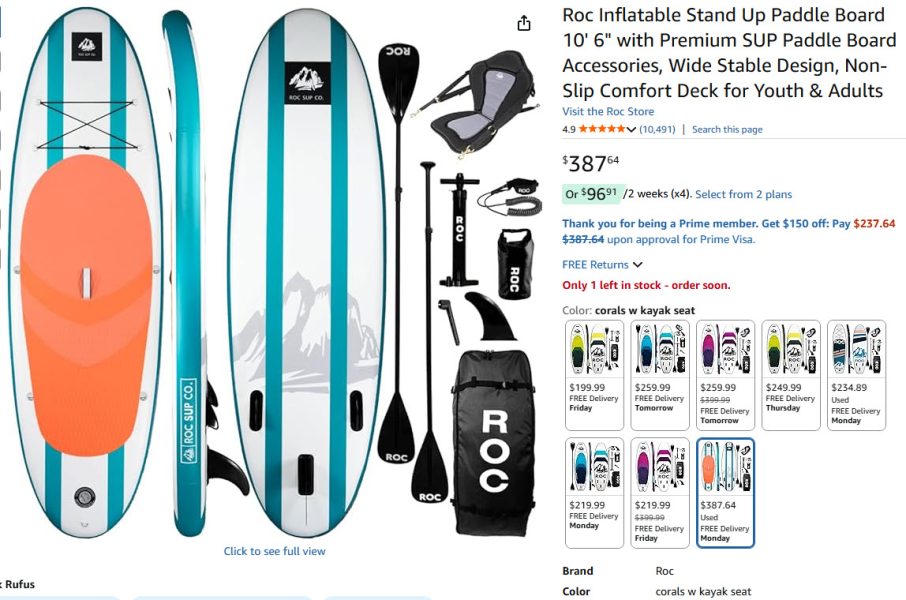Select the $199.99 color option swatch
Image resolution: width=906 pixels, height=600 pixels.
tap(595, 375)
